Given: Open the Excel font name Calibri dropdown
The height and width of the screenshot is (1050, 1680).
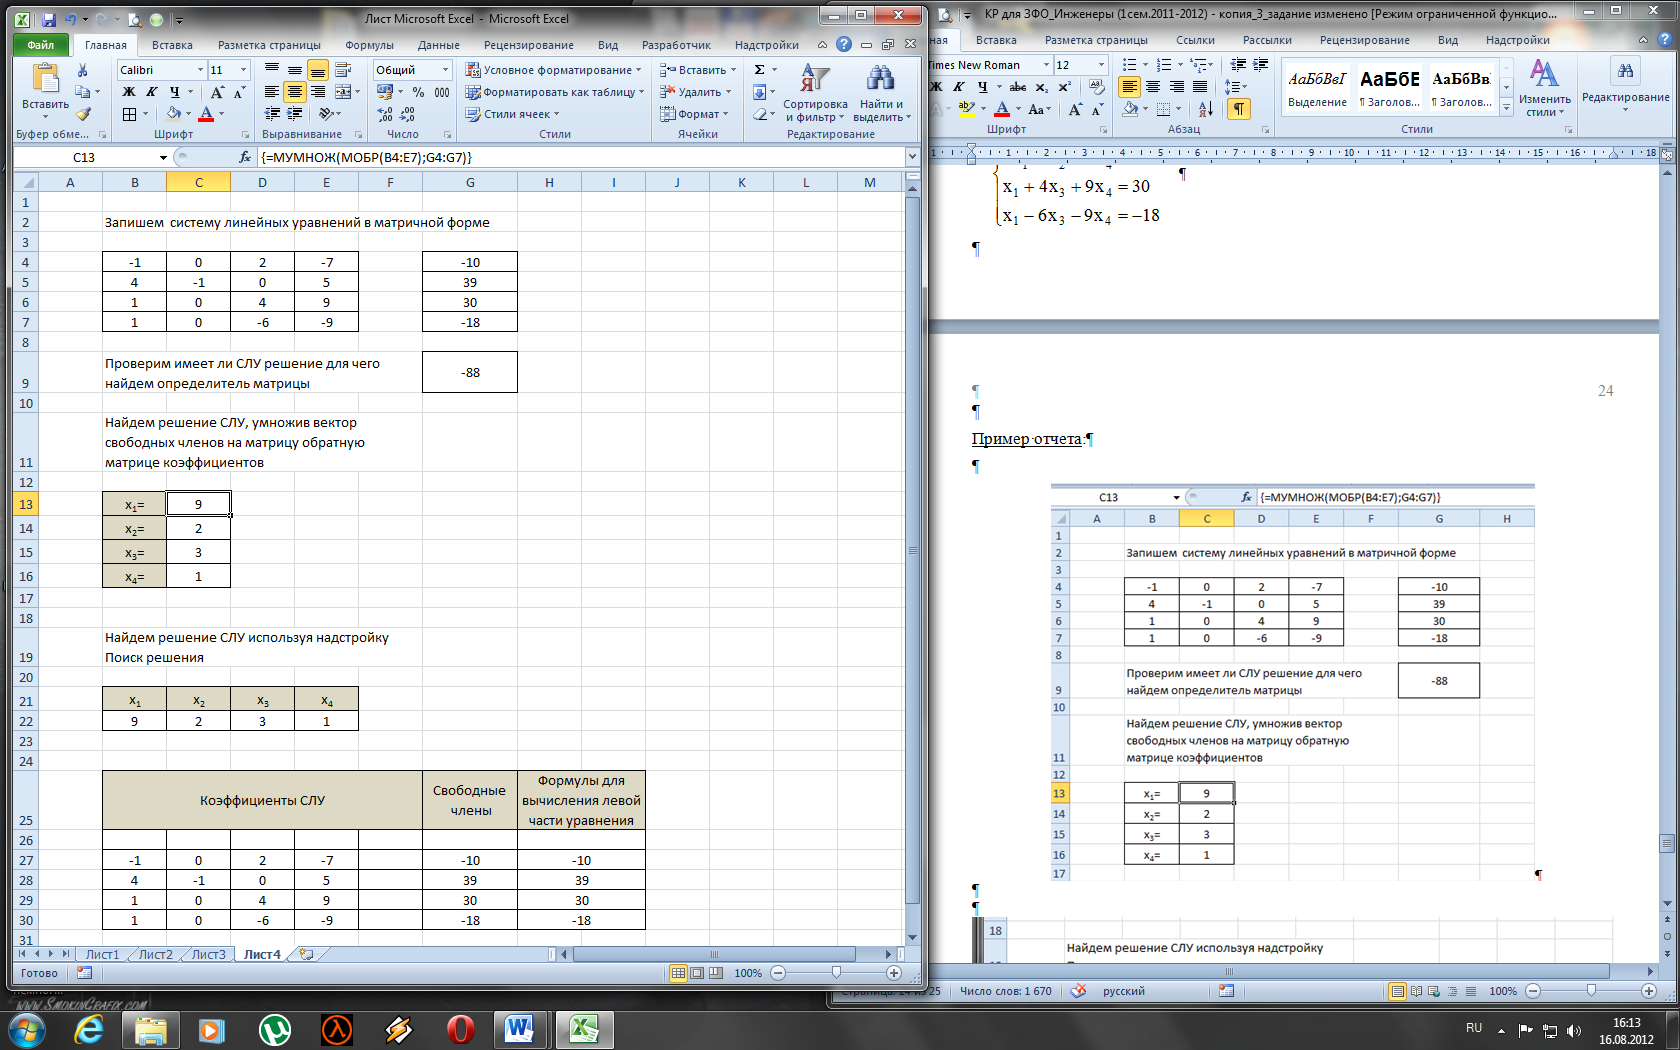Looking at the screenshot, I should tap(199, 70).
